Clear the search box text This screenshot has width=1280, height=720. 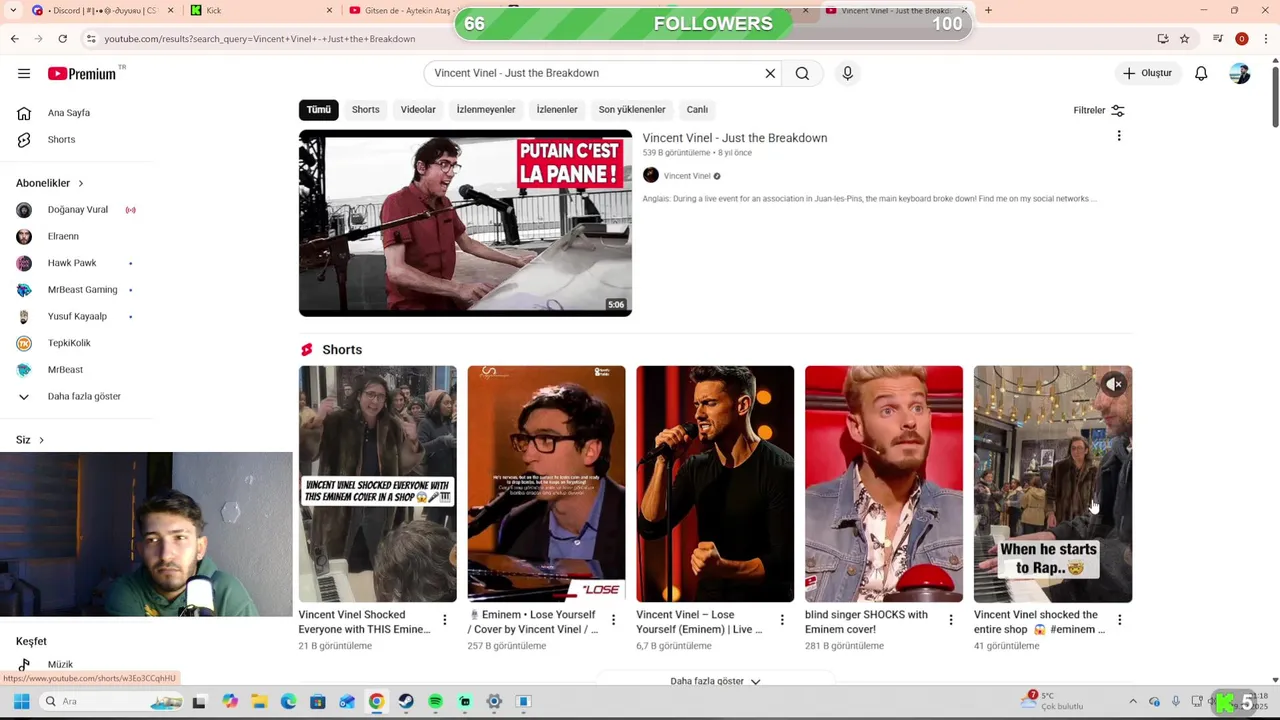770,73
